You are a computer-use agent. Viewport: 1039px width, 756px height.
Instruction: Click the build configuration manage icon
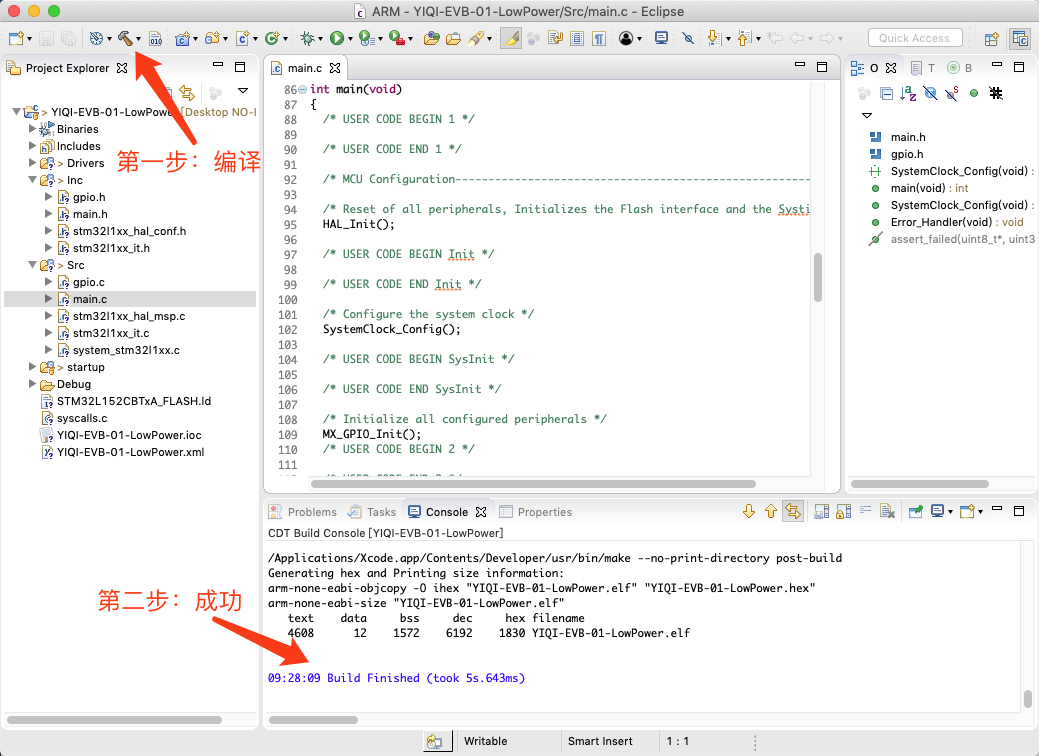97,38
